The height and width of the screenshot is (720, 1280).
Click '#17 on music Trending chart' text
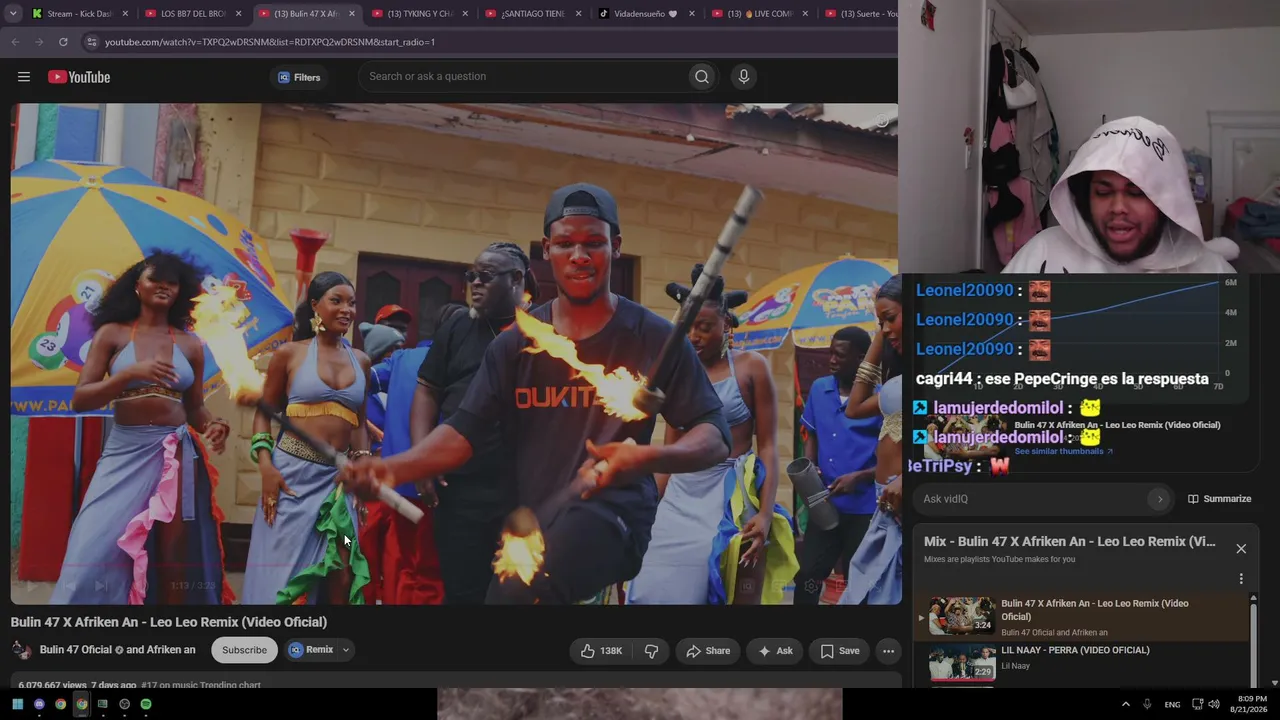point(201,685)
